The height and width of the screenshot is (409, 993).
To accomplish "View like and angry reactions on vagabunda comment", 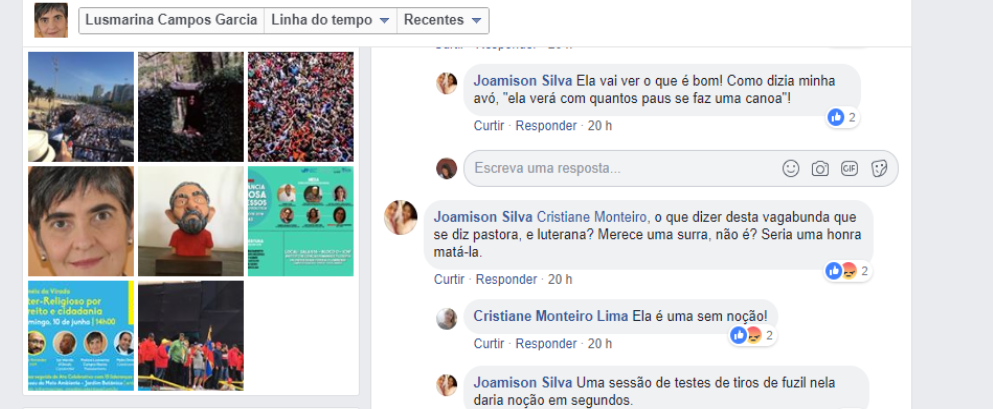I will 847,272.
